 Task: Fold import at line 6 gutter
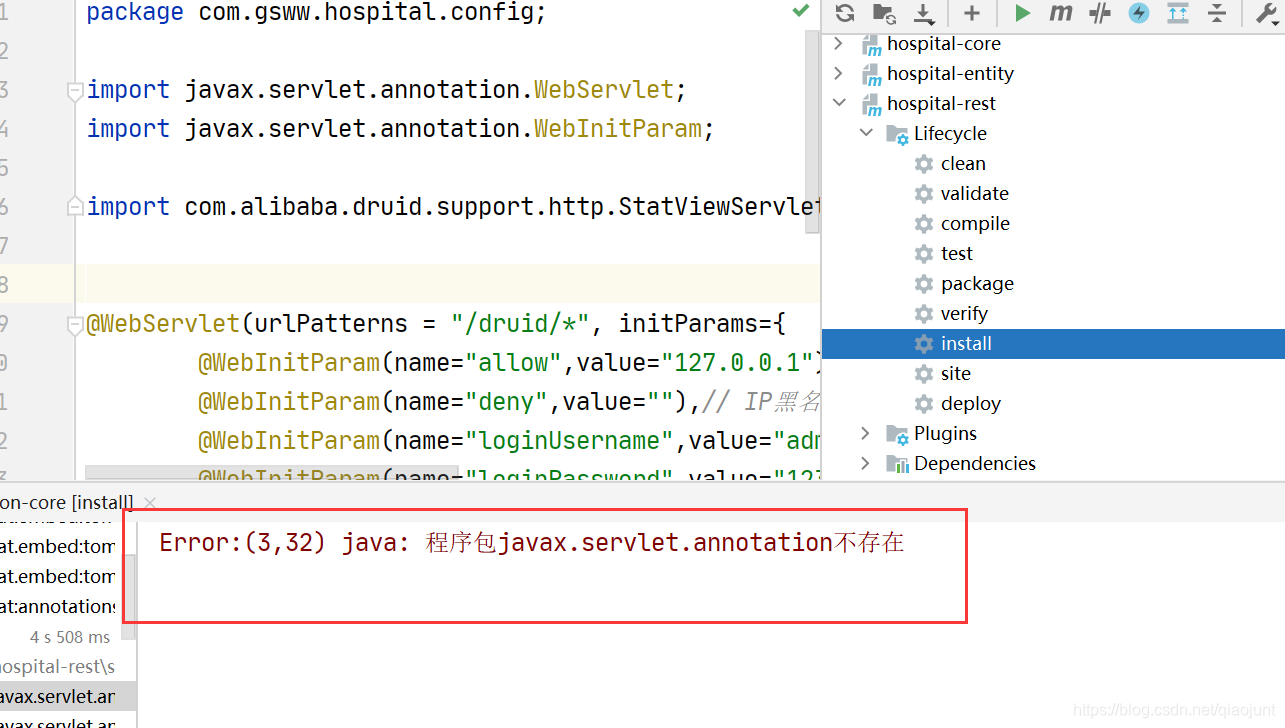coord(74,207)
